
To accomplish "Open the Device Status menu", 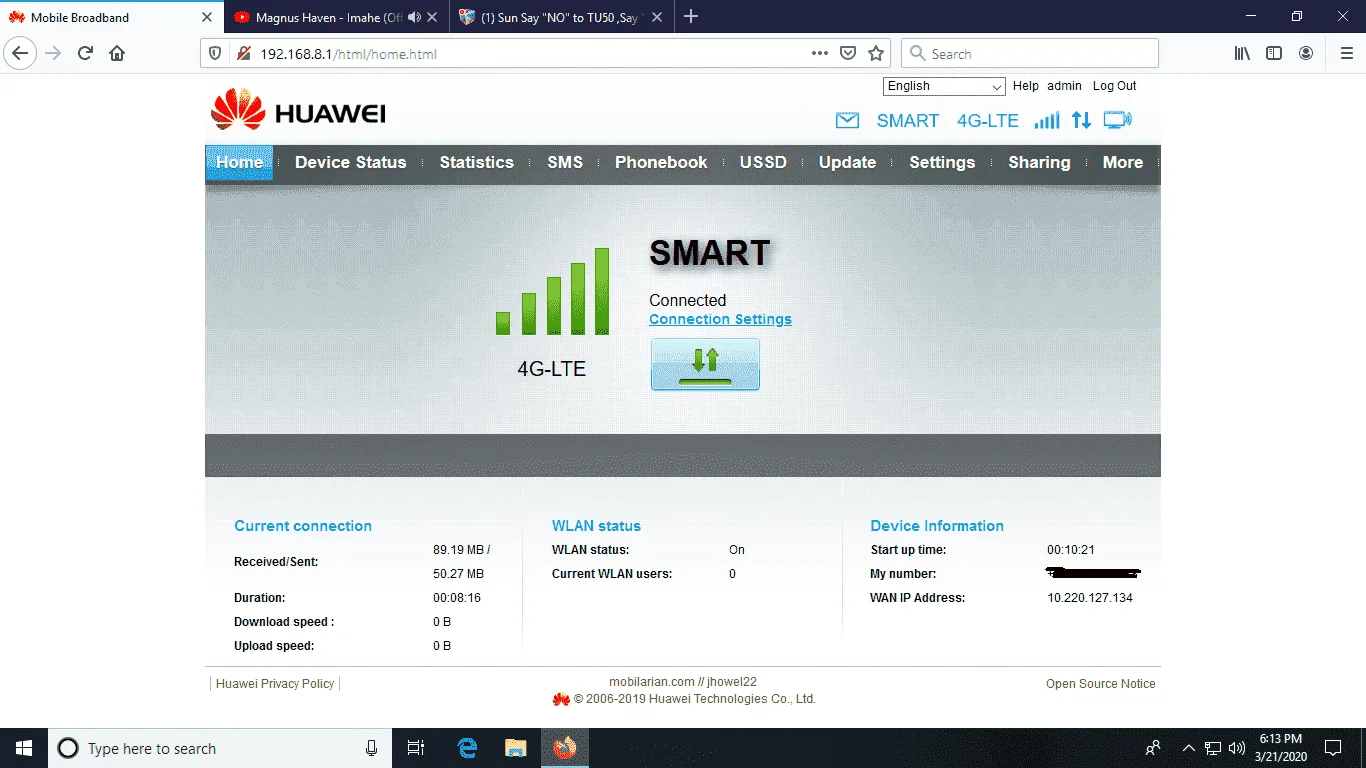I will (351, 162).
